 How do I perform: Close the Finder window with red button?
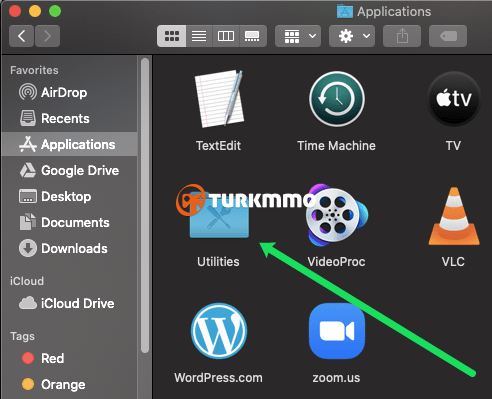(15, 11)
